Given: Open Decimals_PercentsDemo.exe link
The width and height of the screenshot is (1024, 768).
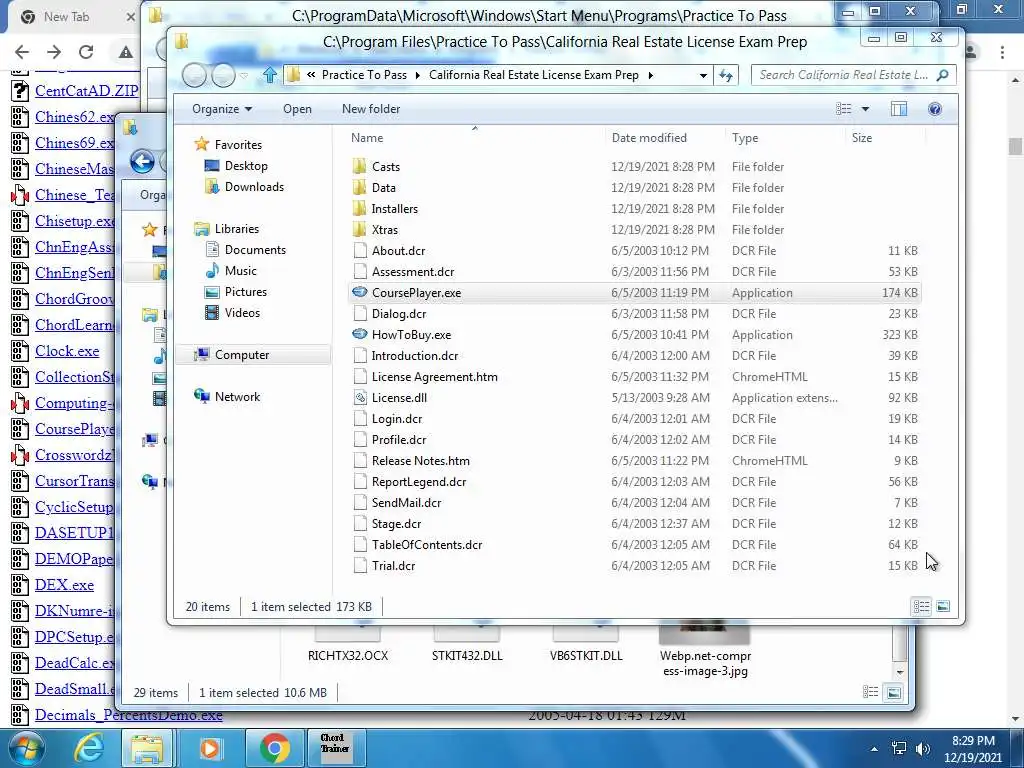Looking at the screenshot, I should (x=129, y=715).
